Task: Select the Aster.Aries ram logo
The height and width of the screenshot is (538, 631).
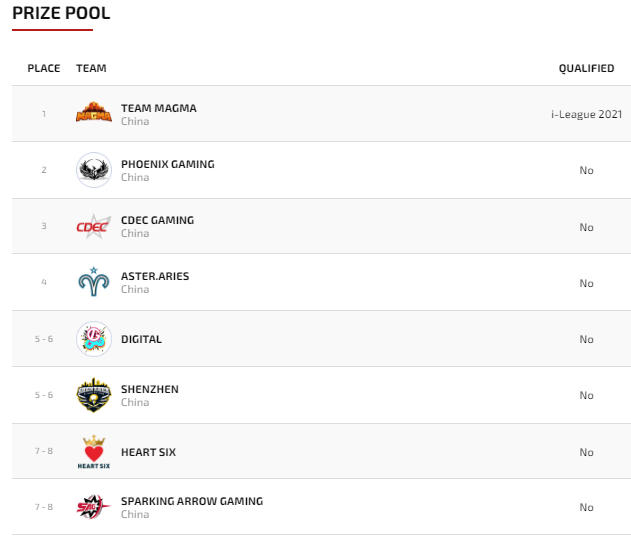Action: tap(94, 282)
